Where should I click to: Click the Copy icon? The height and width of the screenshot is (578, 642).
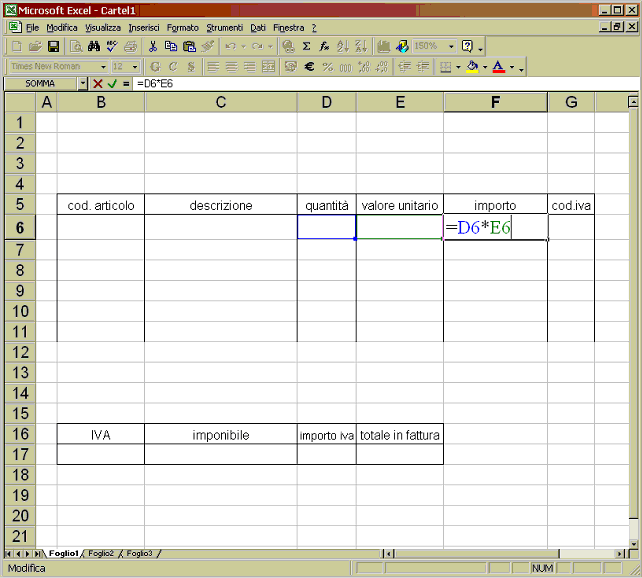pos(171,46)
